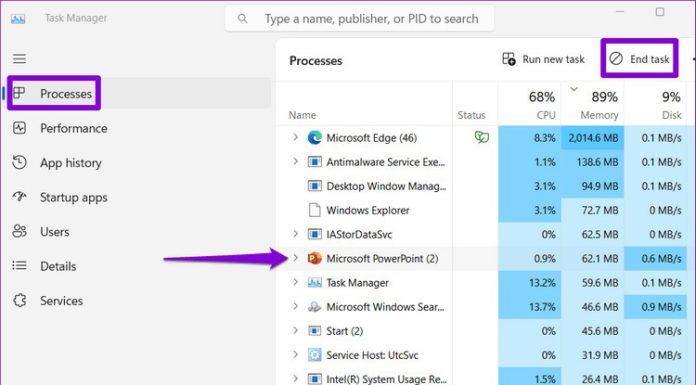Expand the Start (2) process group
This screenshot has width=696, height=385.
click(295, 330)
